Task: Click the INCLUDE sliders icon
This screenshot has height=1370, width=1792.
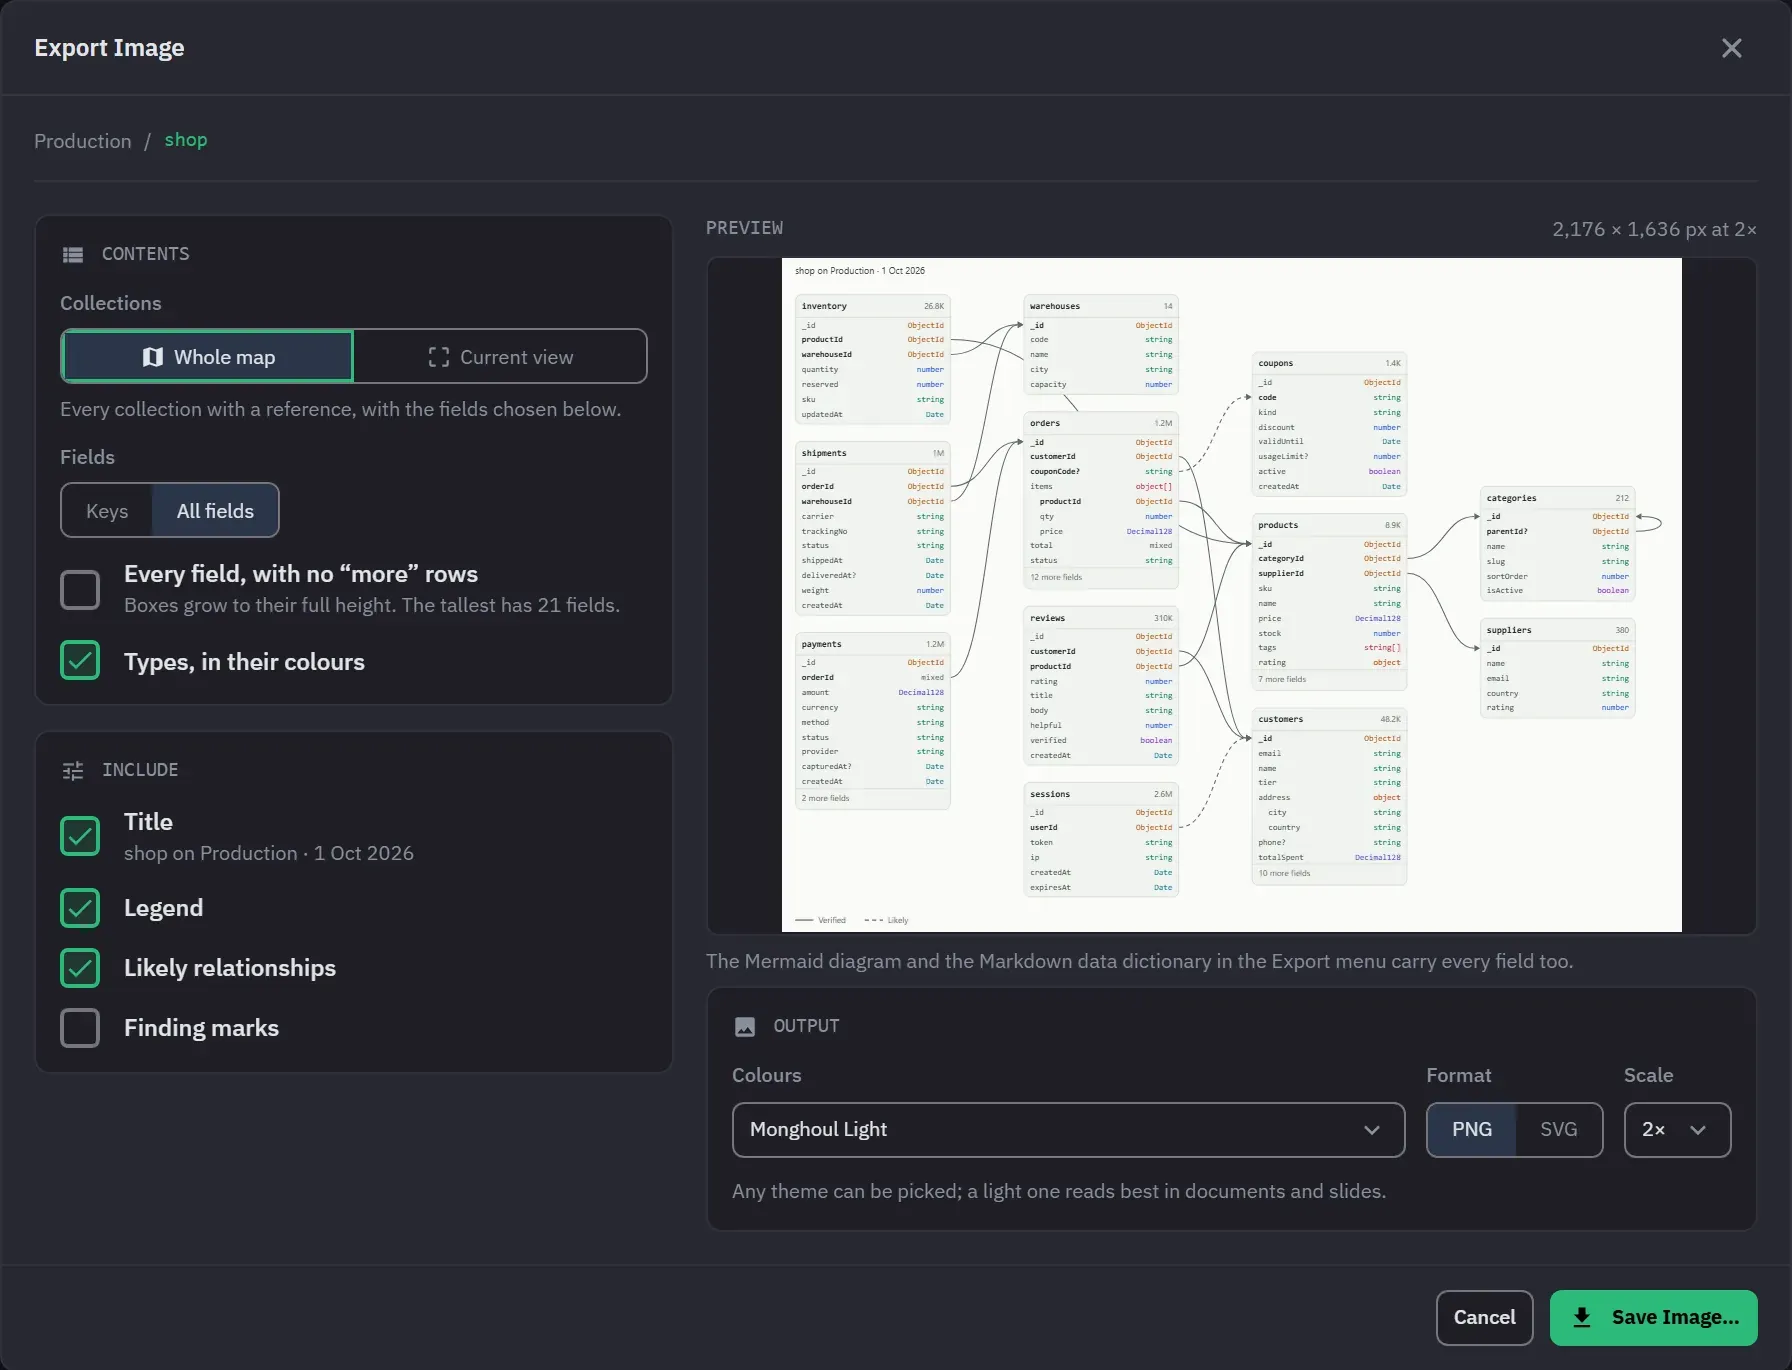Action: point(73,771)
